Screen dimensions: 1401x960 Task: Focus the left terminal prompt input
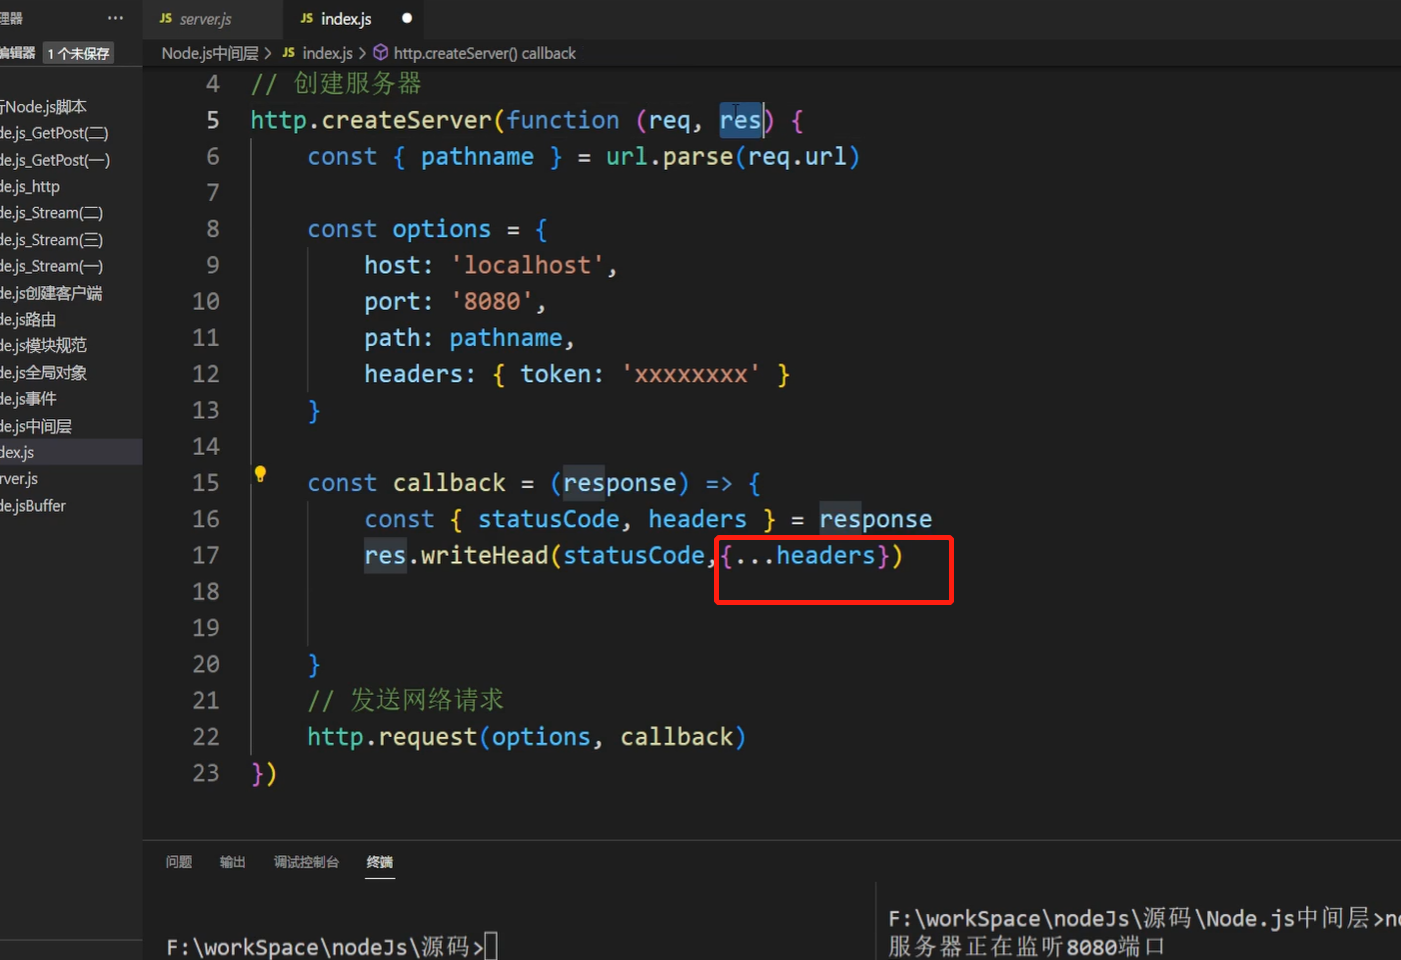(491, 946)
